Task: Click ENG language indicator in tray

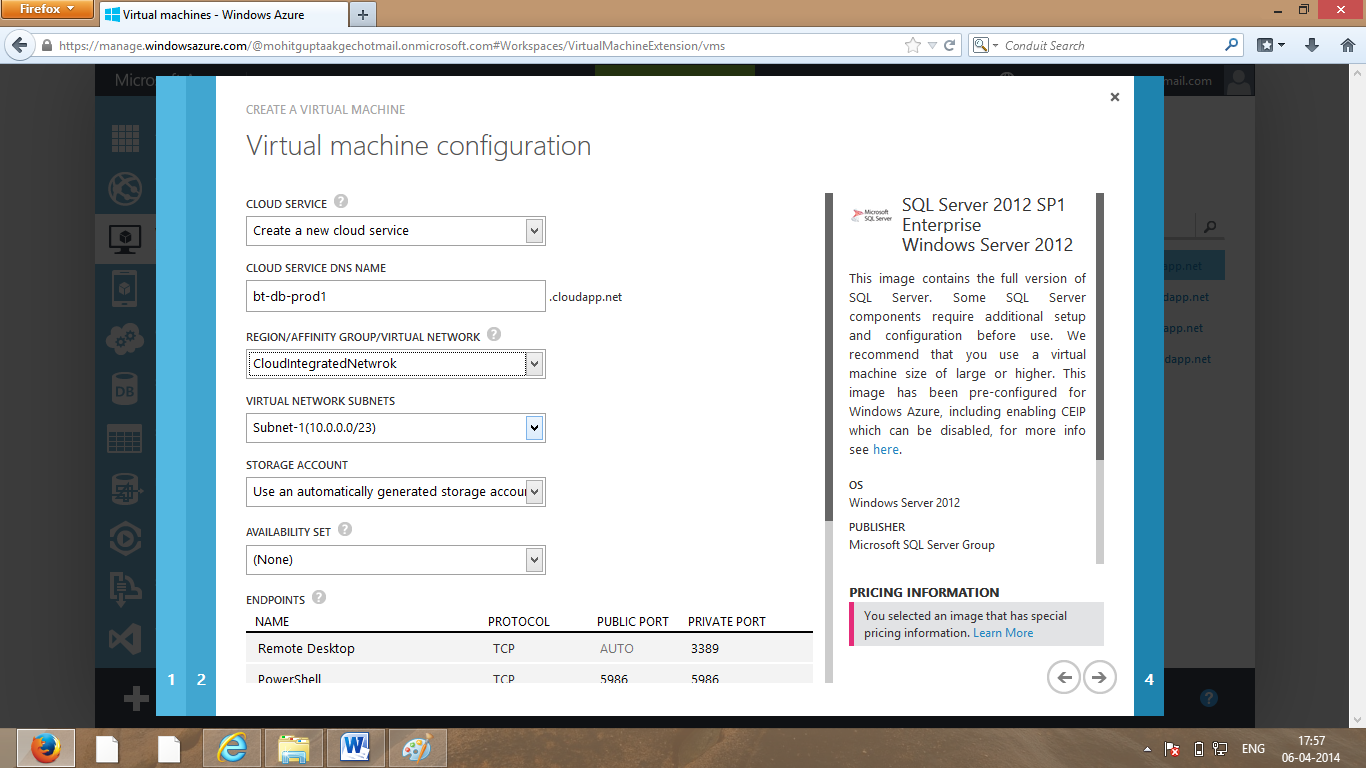Action: coord(1253,749)
